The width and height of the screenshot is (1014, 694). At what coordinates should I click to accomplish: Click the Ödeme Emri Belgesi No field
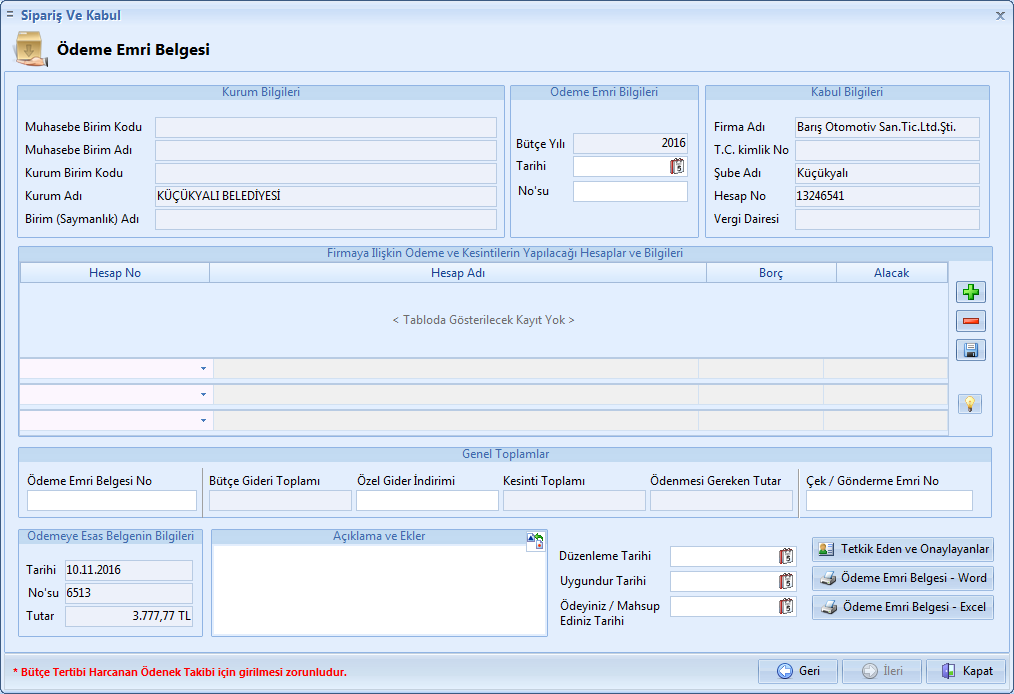pos(112,501)
